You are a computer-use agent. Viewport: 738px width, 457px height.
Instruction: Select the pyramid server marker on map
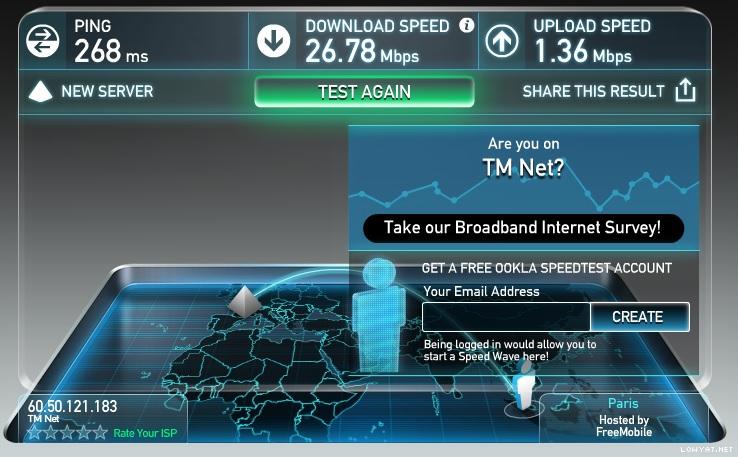244,300
